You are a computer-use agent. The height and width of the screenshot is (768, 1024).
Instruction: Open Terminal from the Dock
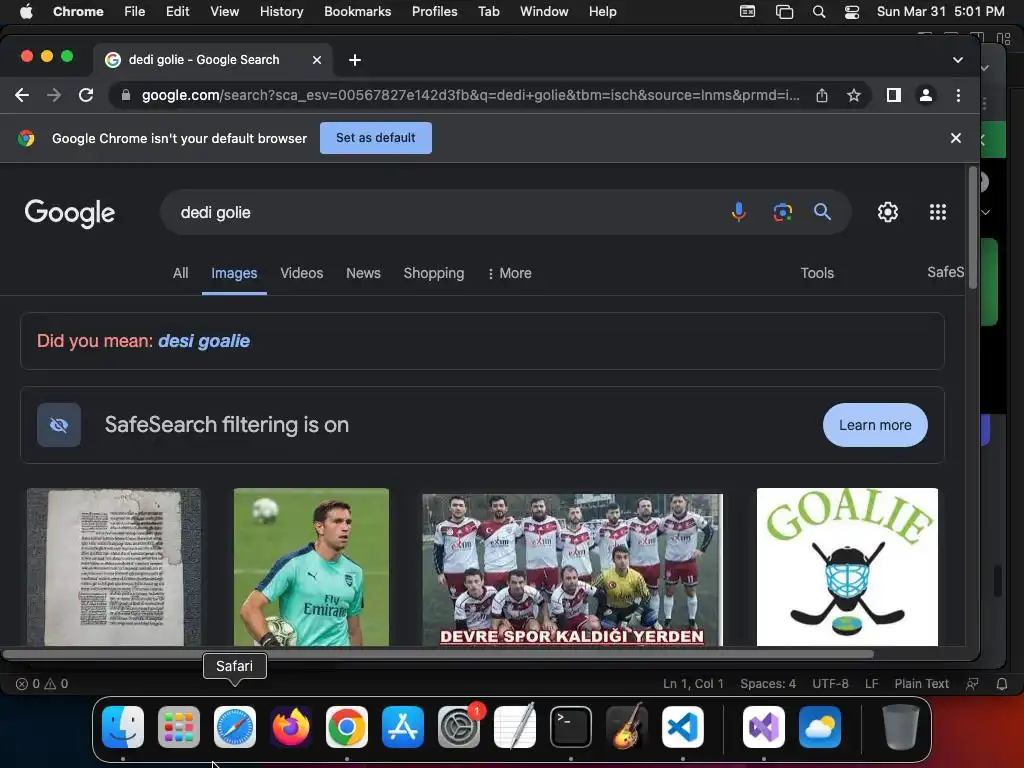(571, 727)
